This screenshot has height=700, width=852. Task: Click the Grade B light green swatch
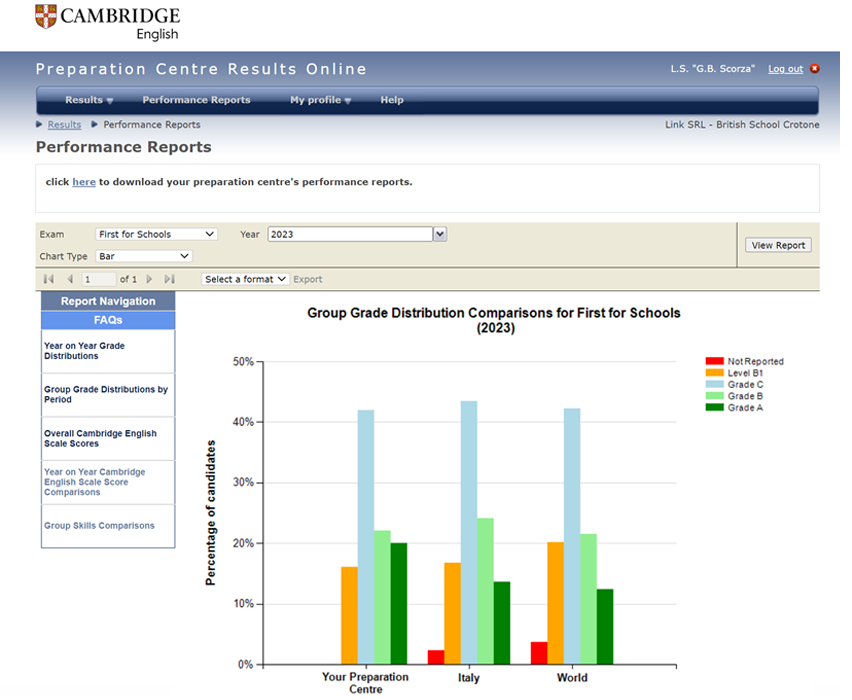[715, 396]
